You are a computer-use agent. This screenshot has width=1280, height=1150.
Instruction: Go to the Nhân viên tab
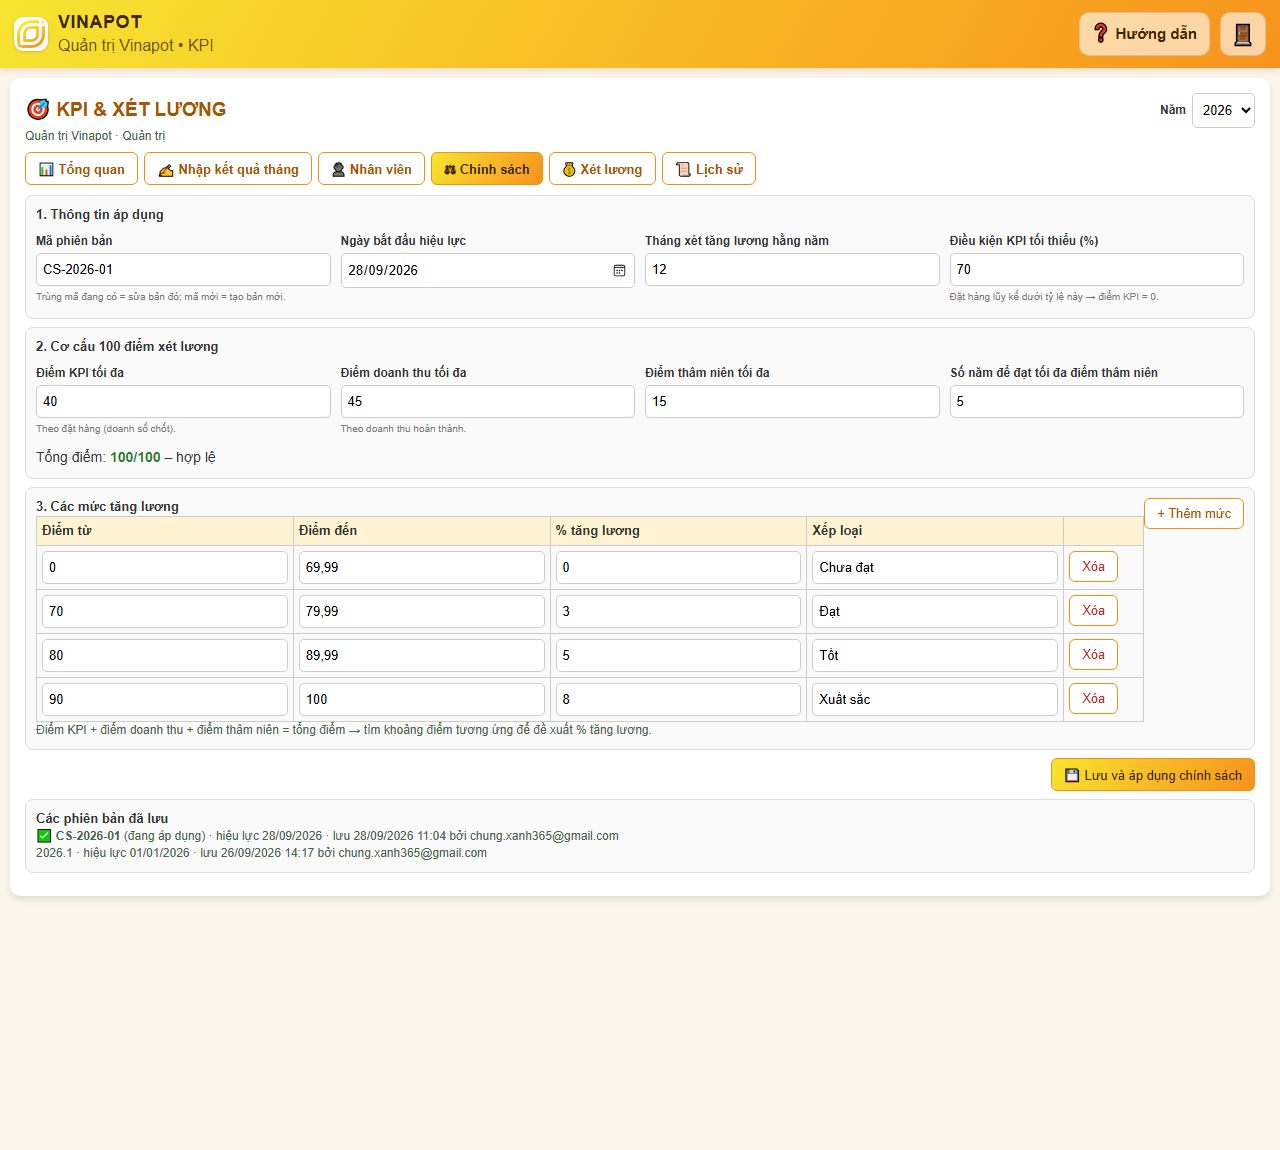(371, 169)
